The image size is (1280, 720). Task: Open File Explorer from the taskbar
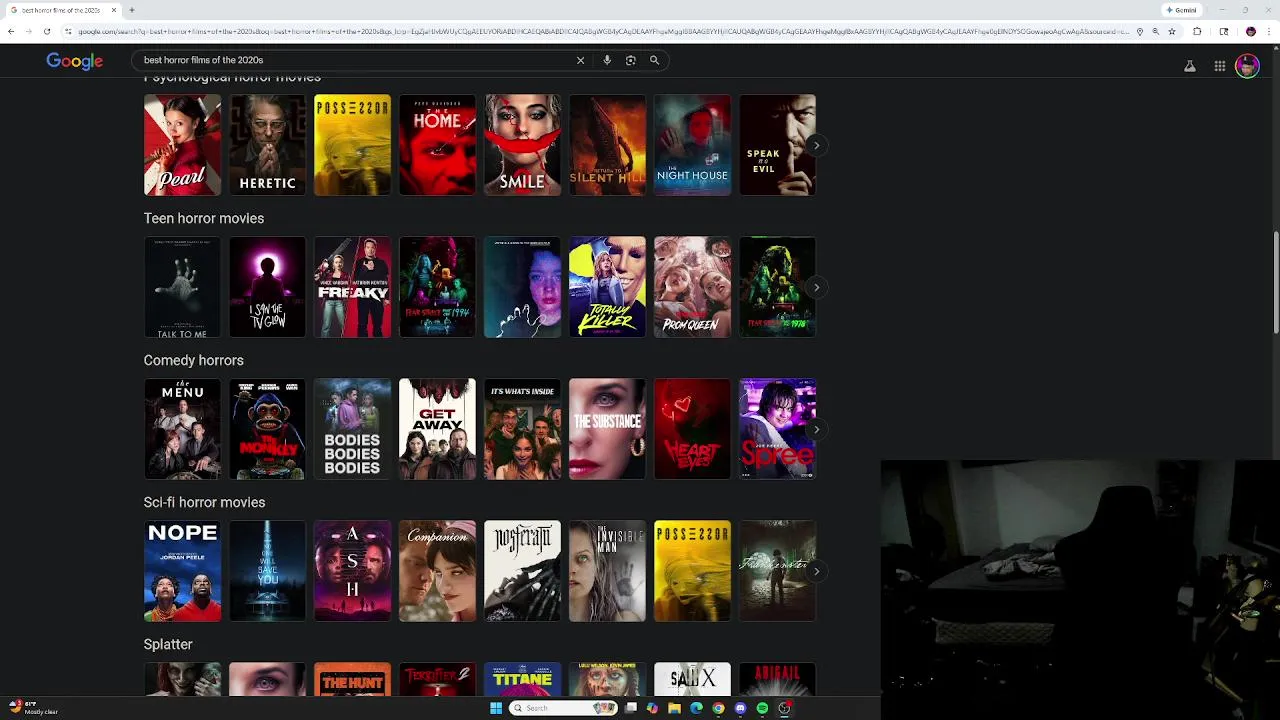tap(675, 708)
